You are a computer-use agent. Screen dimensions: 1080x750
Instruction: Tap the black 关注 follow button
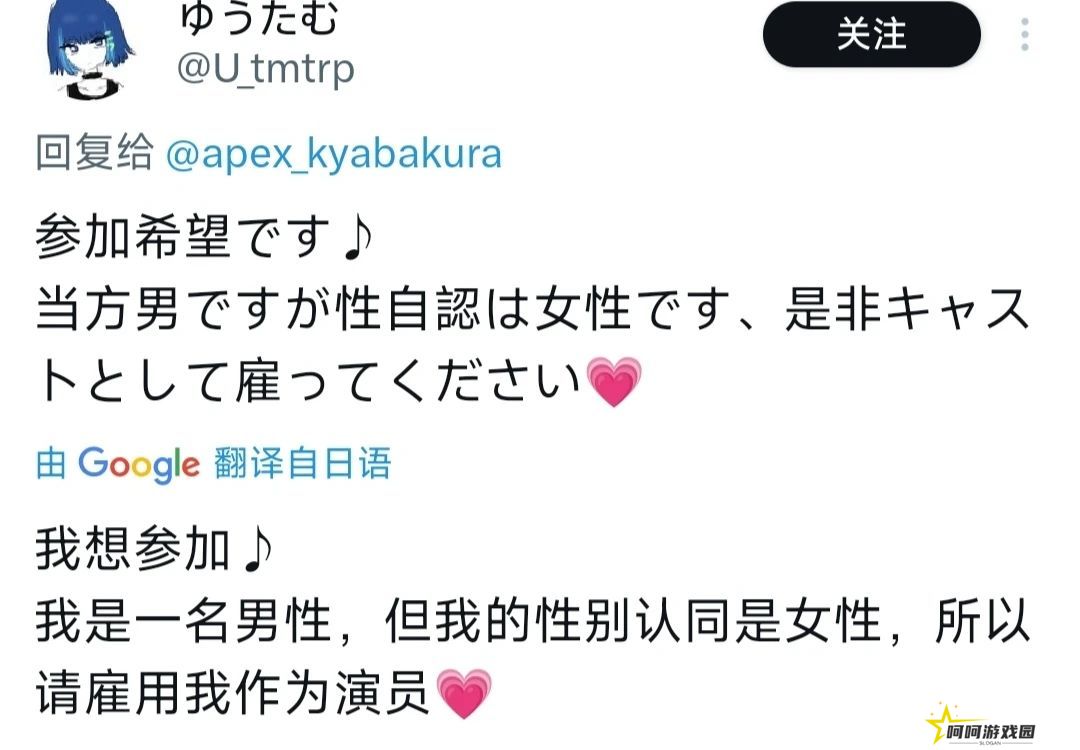pos(871,34)
